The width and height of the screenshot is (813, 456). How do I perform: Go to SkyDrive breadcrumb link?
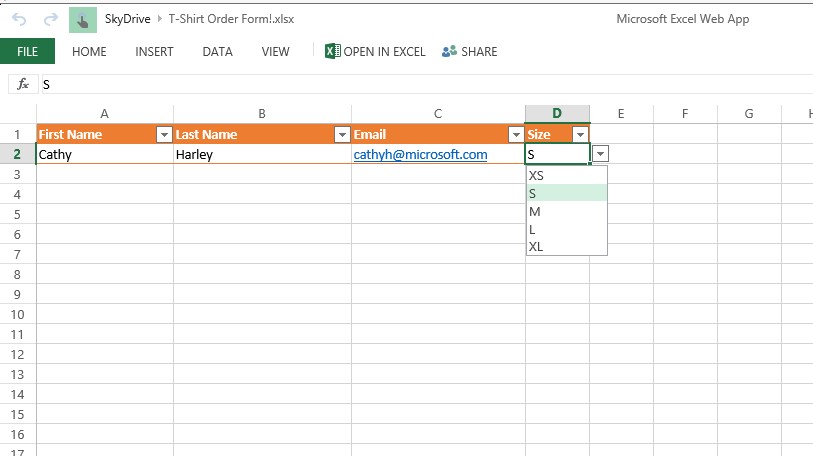[x=128, y=19]
